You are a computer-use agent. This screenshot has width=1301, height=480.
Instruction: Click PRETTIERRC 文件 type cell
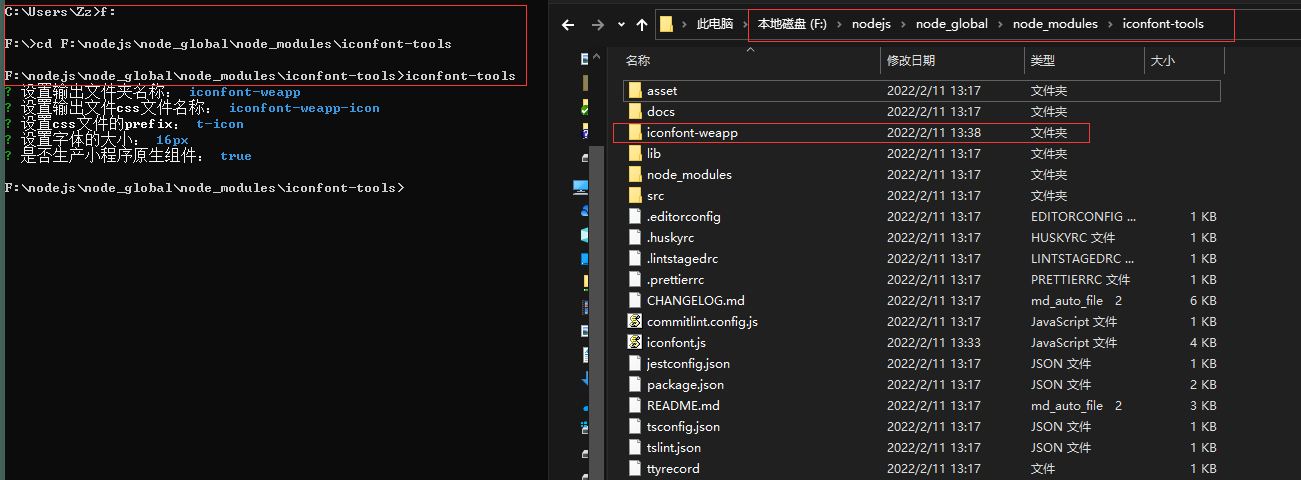coord(1080,280)
